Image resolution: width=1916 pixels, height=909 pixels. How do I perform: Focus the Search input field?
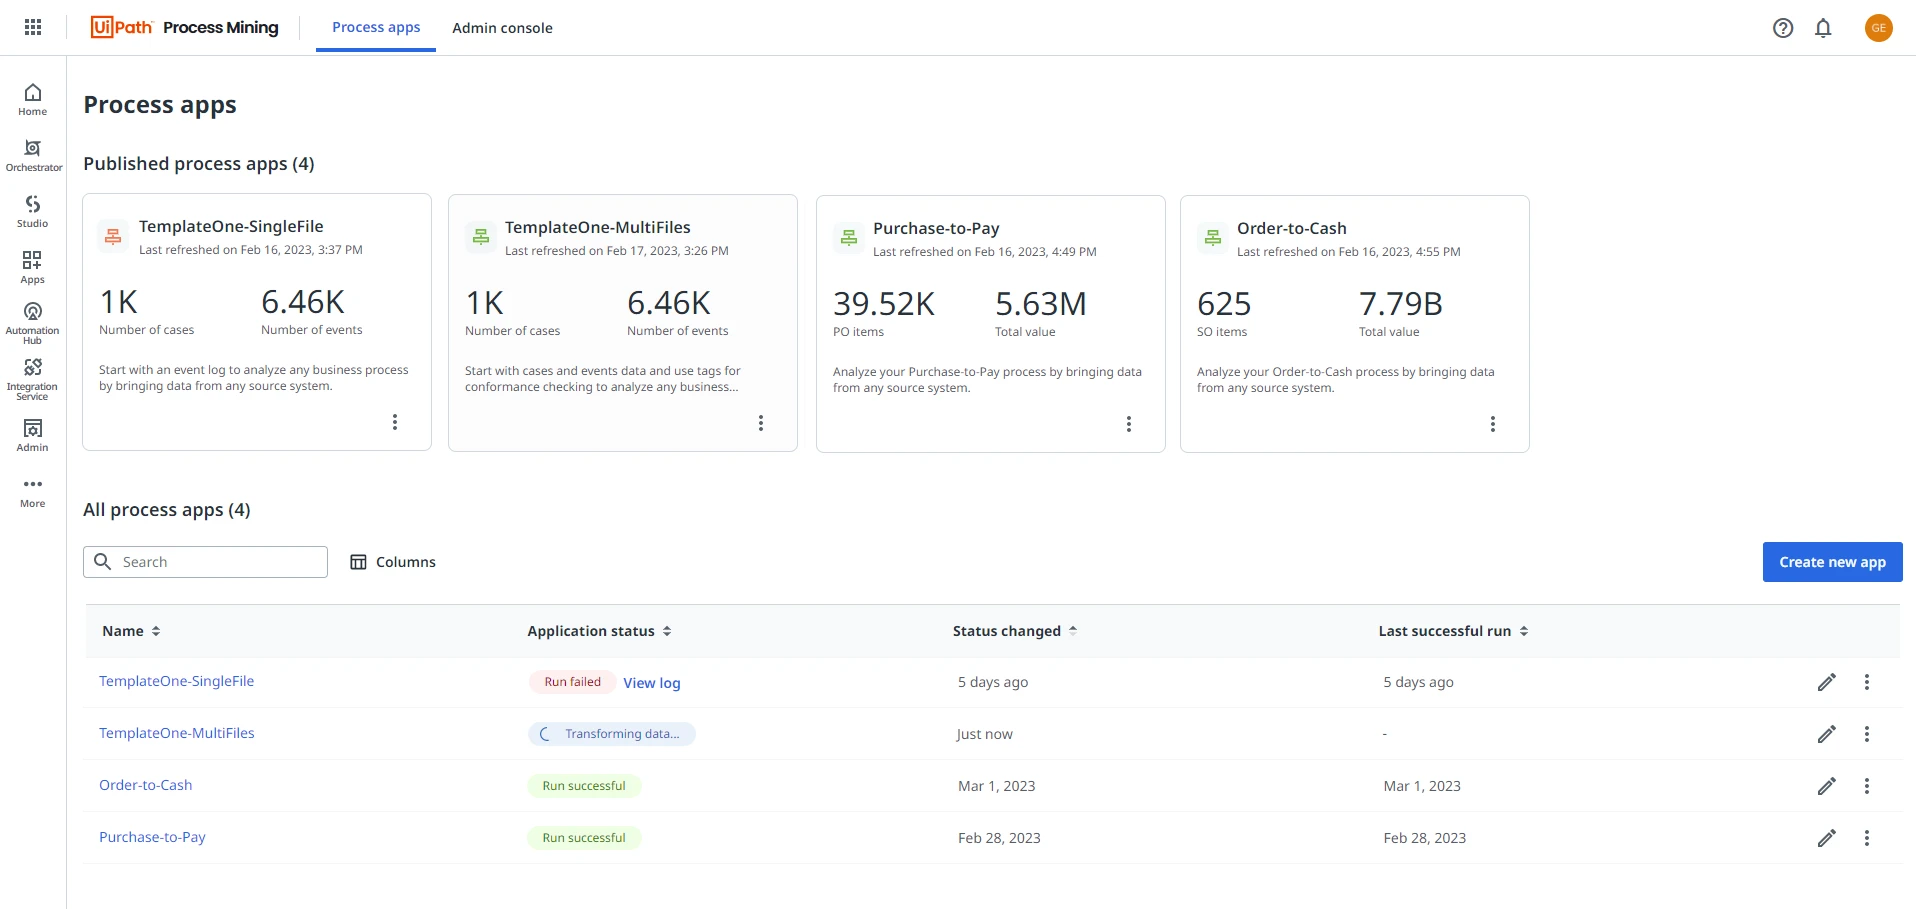point(205,562)
